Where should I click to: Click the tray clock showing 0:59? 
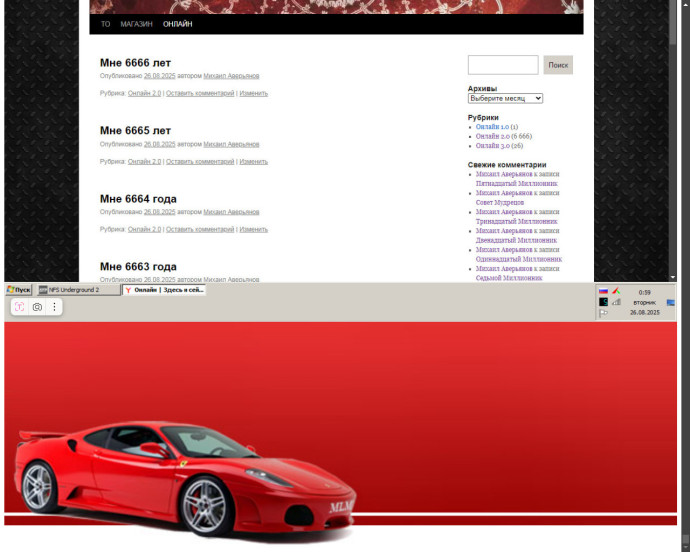(645, 292)
